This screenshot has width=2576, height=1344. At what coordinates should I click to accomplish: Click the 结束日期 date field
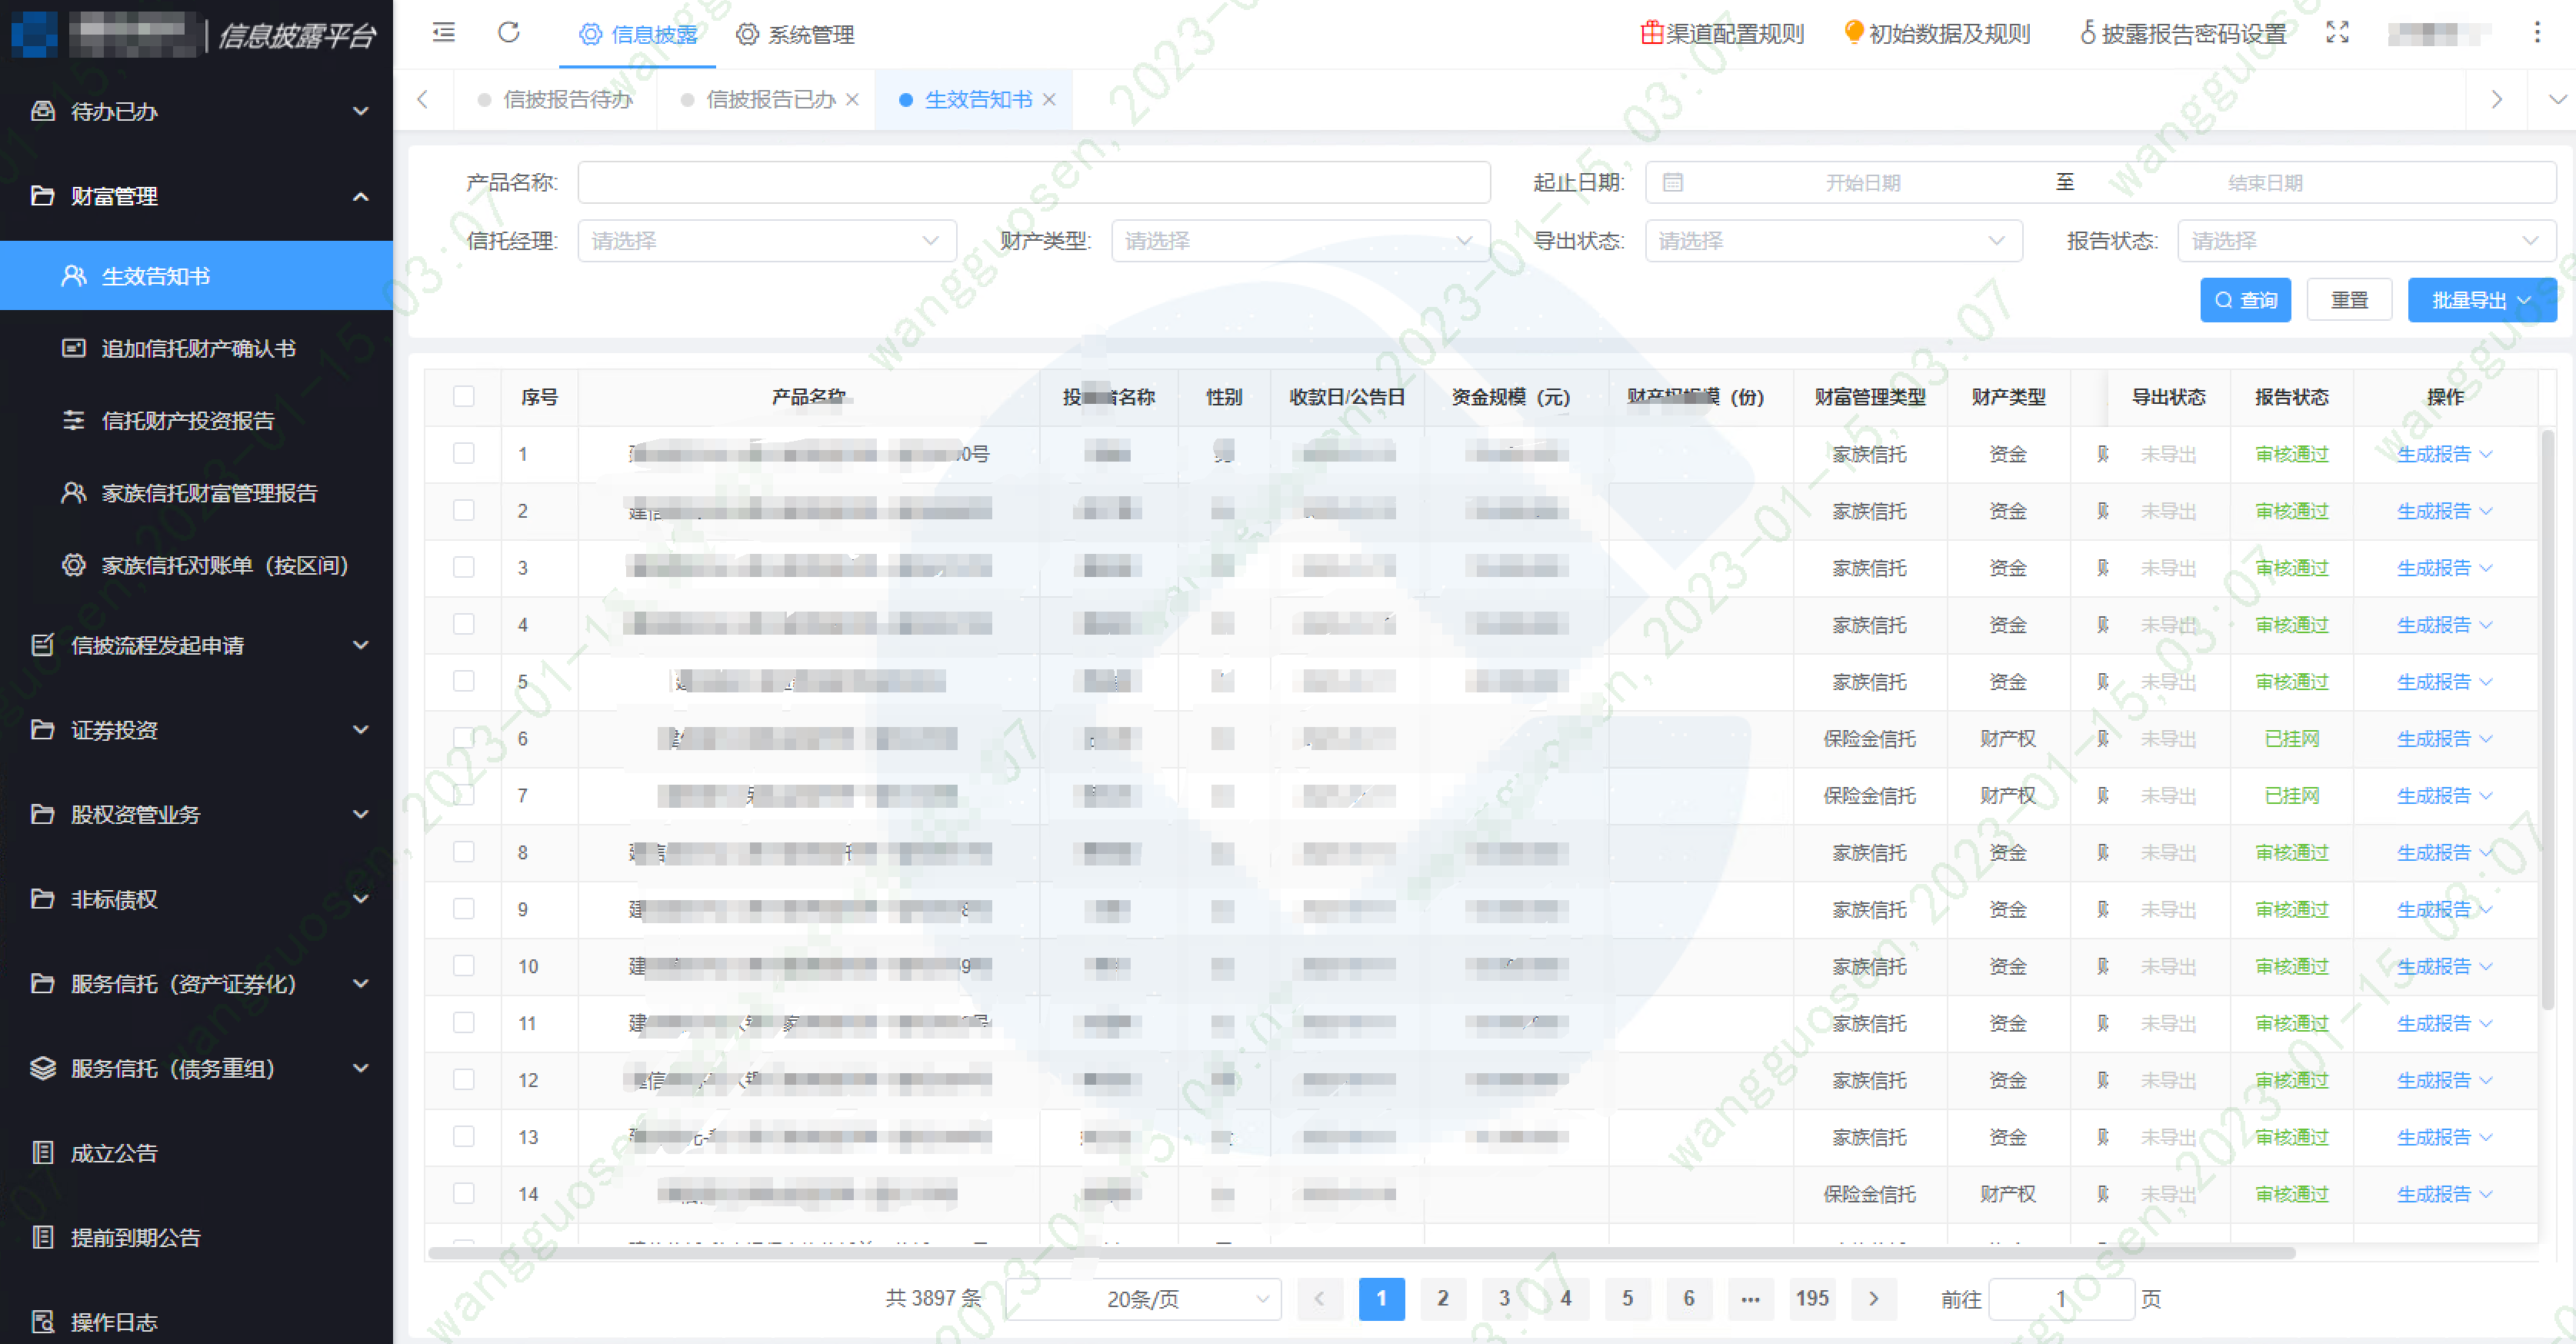(x=2265, y=183)
